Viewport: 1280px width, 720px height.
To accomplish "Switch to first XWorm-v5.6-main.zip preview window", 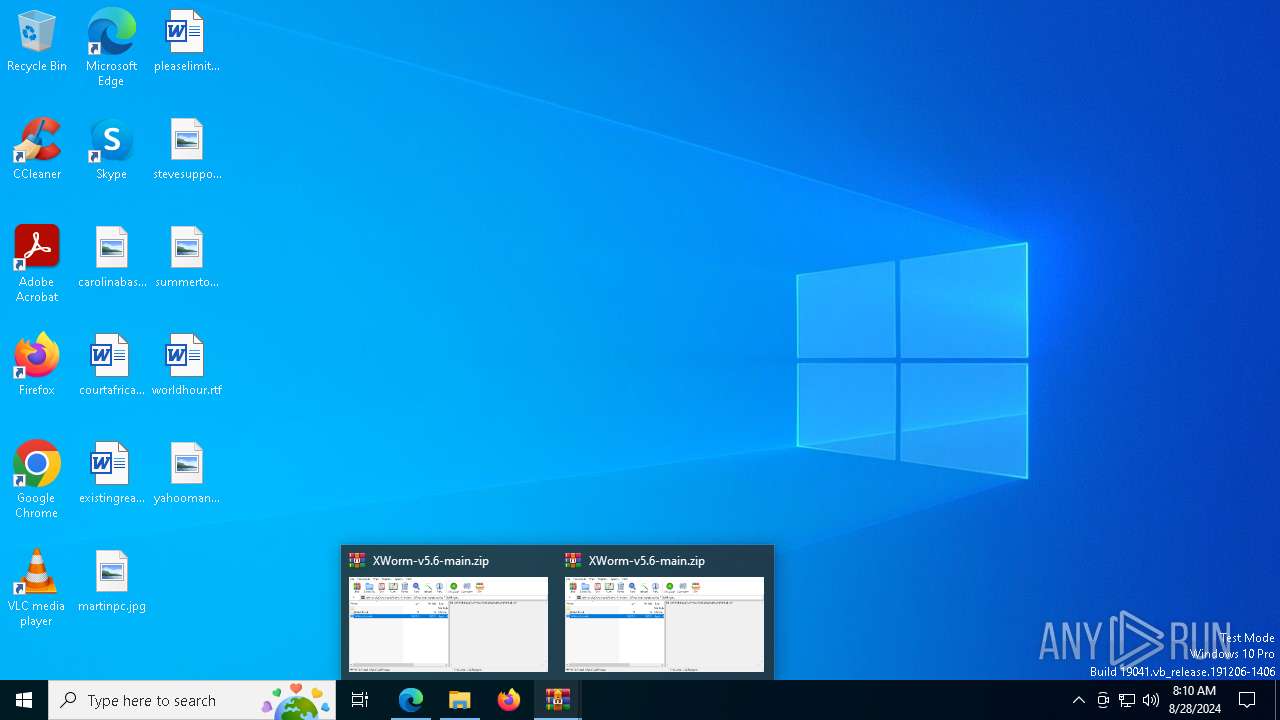I will pos(448,612).
